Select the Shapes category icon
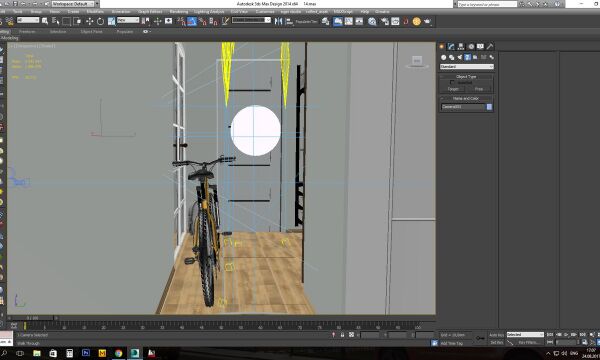The image size is (600, 360). [452, 57]
